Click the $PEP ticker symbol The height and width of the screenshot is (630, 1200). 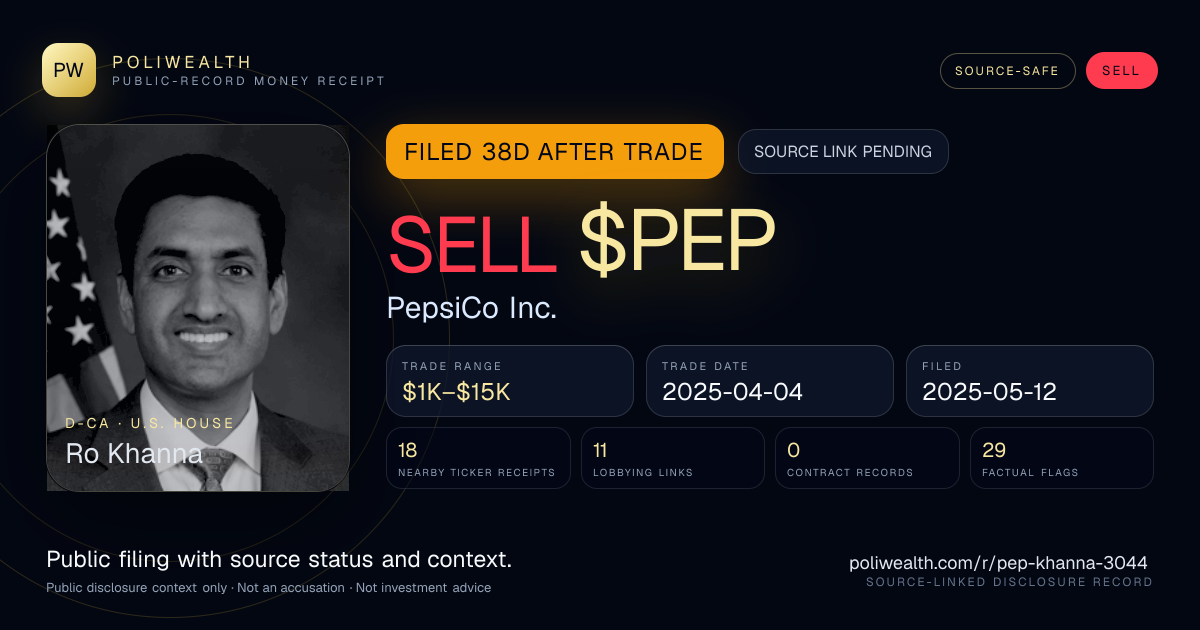tap(677, 241)
